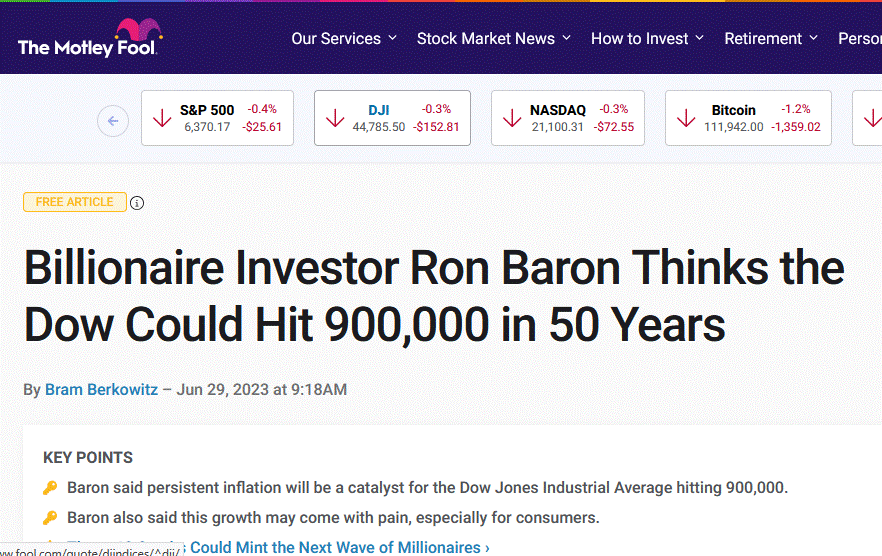Click the DJI down arrow icon
This screenshot has height=556, width=882.
[x=335, y=118]
